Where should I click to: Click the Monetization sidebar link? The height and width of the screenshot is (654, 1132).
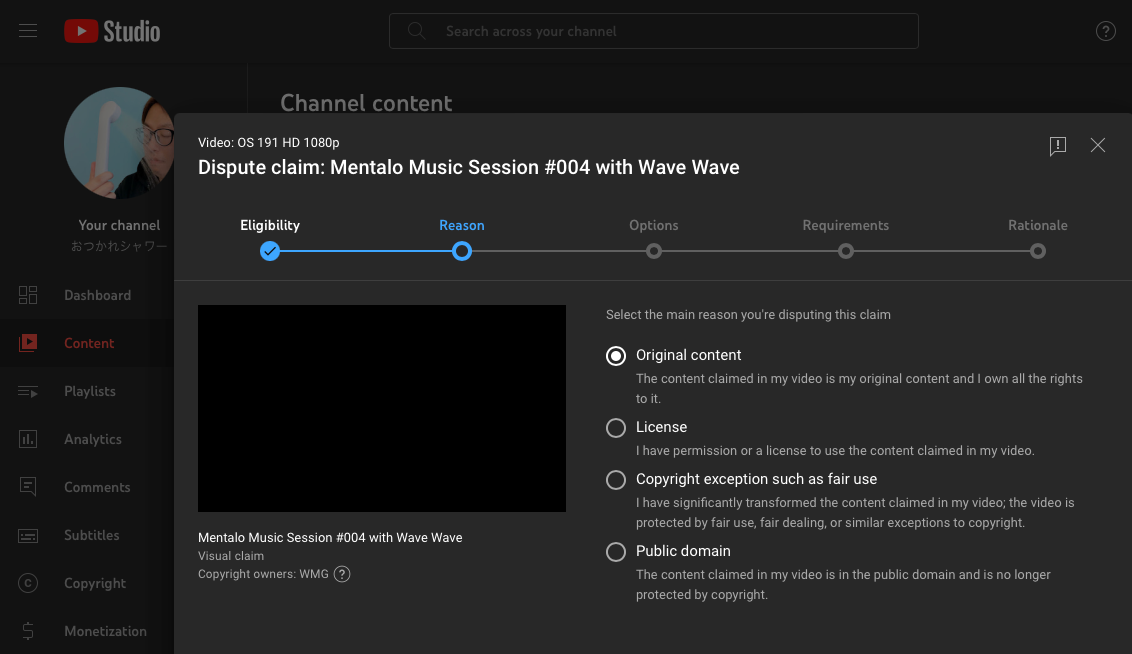(x=105, y=631)
